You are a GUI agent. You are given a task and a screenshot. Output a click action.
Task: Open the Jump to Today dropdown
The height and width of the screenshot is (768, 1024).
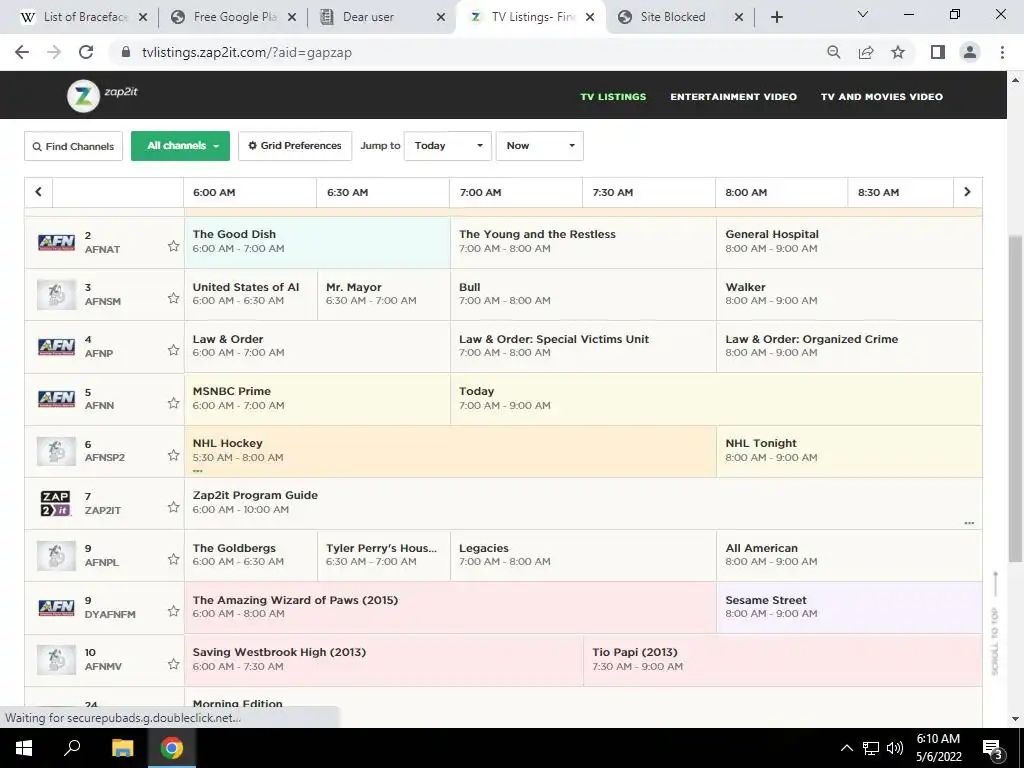448,146
